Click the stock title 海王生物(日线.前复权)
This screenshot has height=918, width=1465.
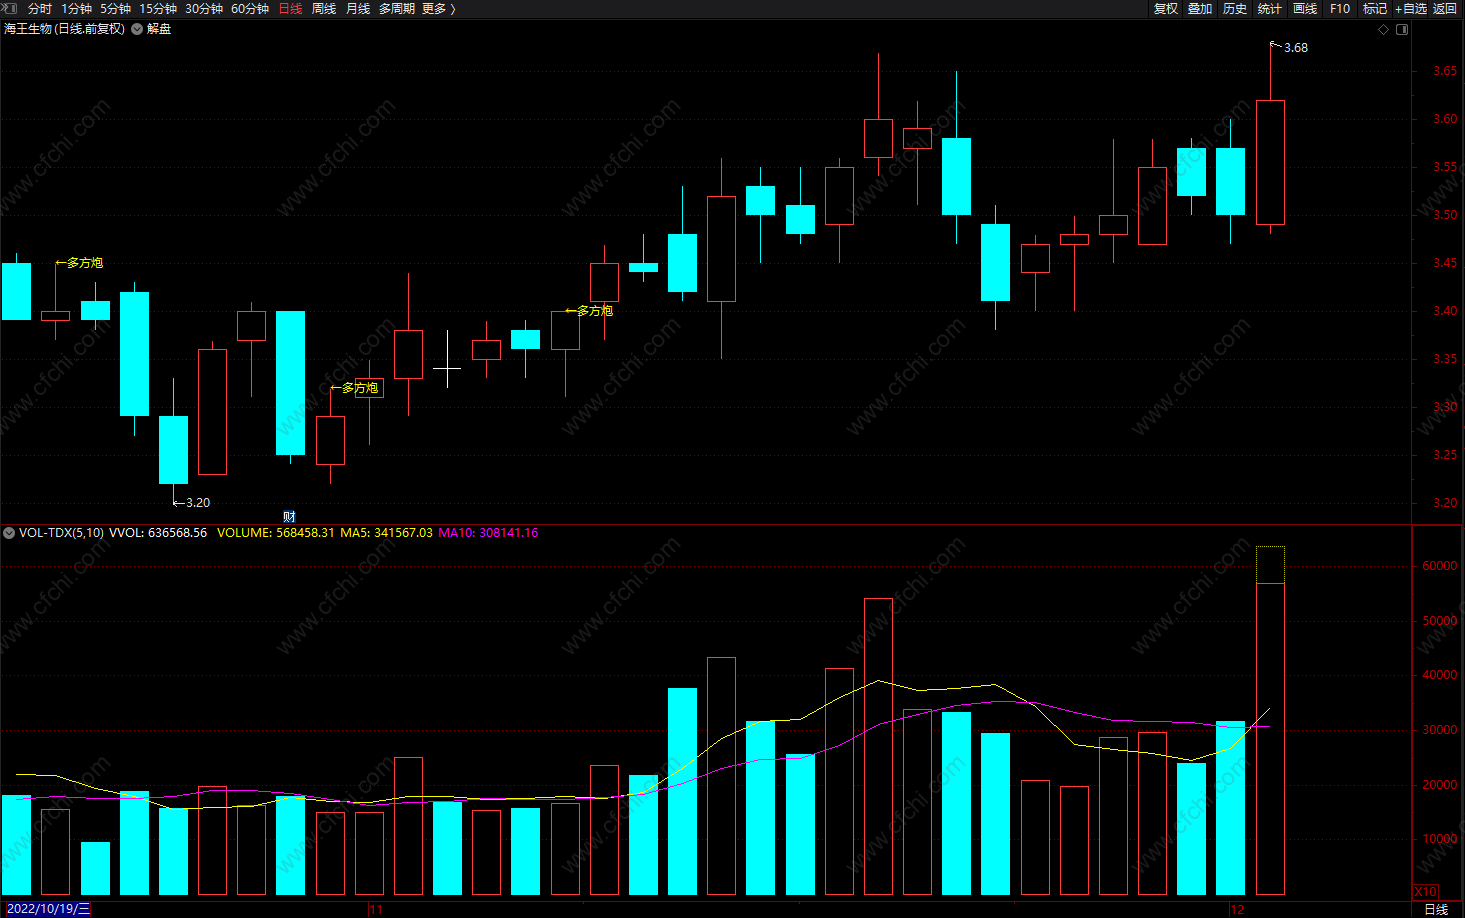pyautogui.click(x=64, y=29)
